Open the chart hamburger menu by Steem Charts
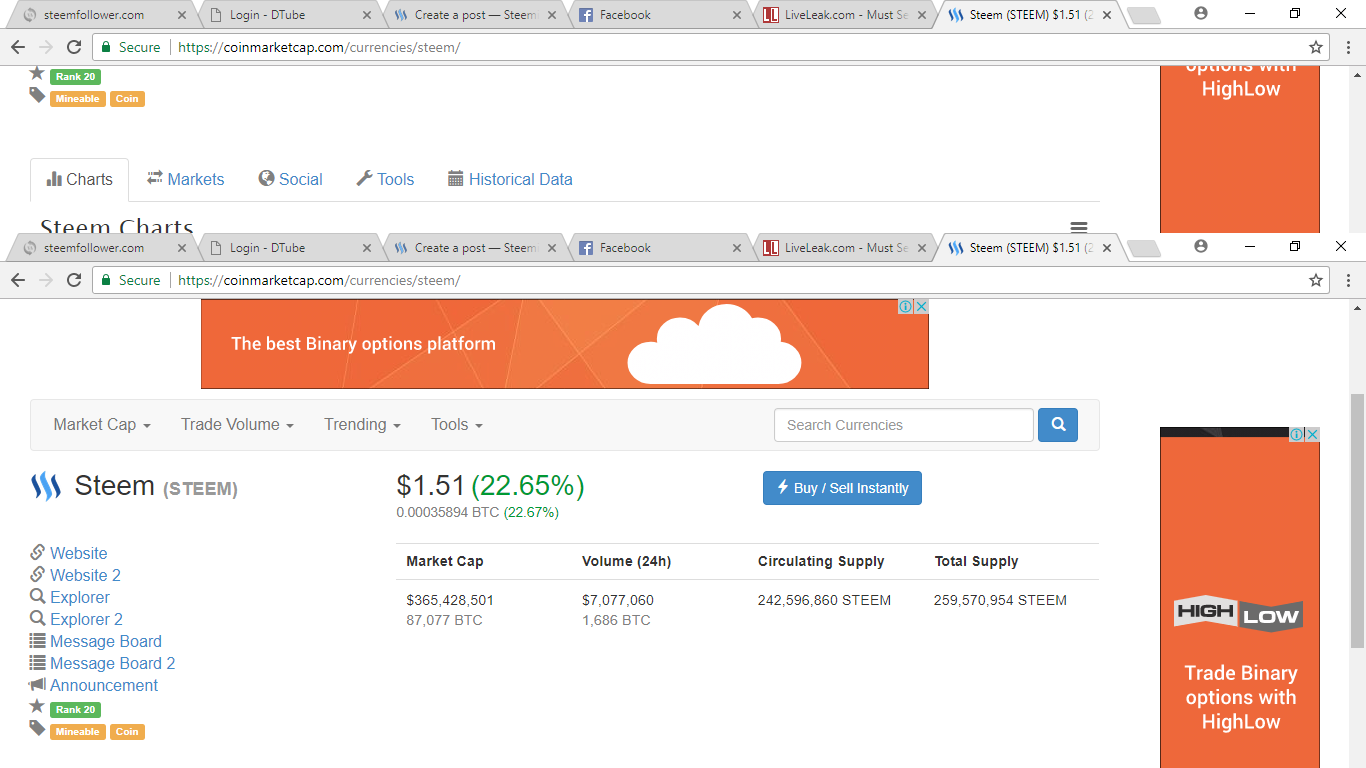Viewport: 1366px width, 768px height. 1078,227
